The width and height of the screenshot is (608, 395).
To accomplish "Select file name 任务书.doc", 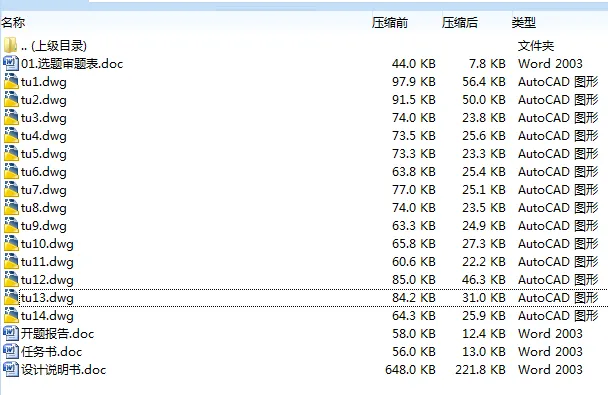I will [52, 352].
